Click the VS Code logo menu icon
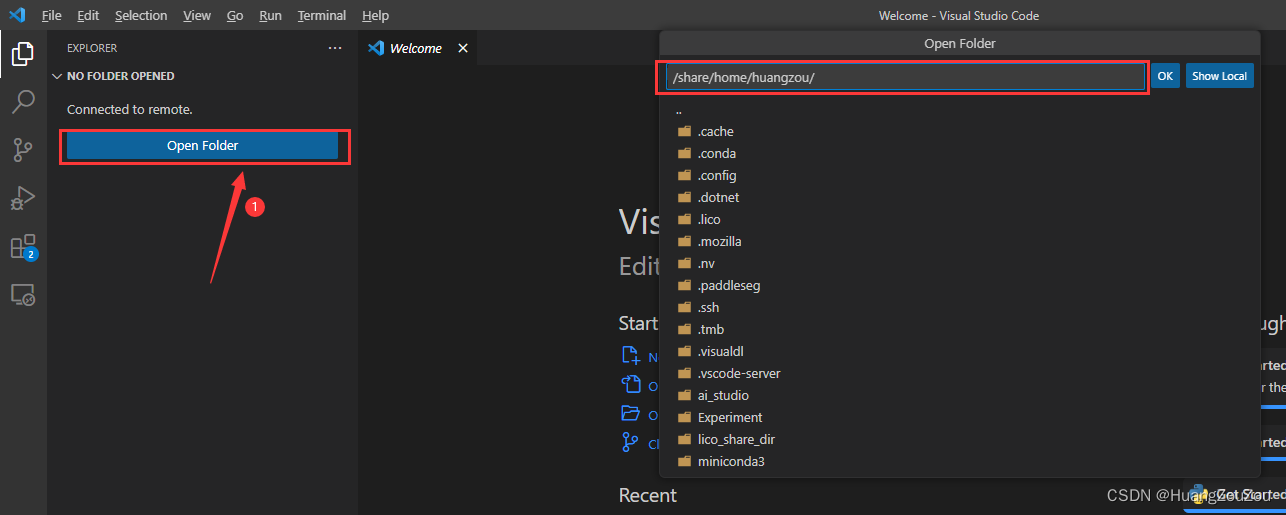1286x515 pixels. click(16, 15)
